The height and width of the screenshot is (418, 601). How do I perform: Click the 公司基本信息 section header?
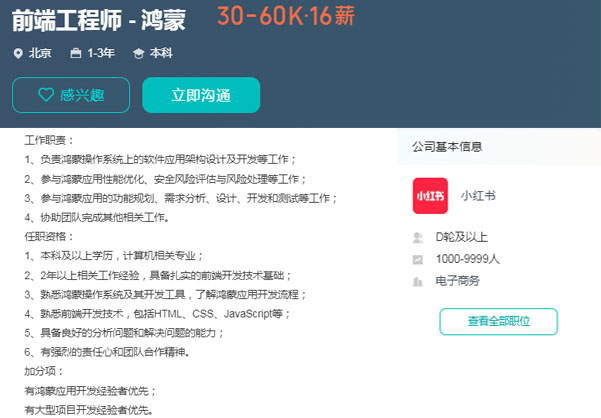click(x=447, y=147)
